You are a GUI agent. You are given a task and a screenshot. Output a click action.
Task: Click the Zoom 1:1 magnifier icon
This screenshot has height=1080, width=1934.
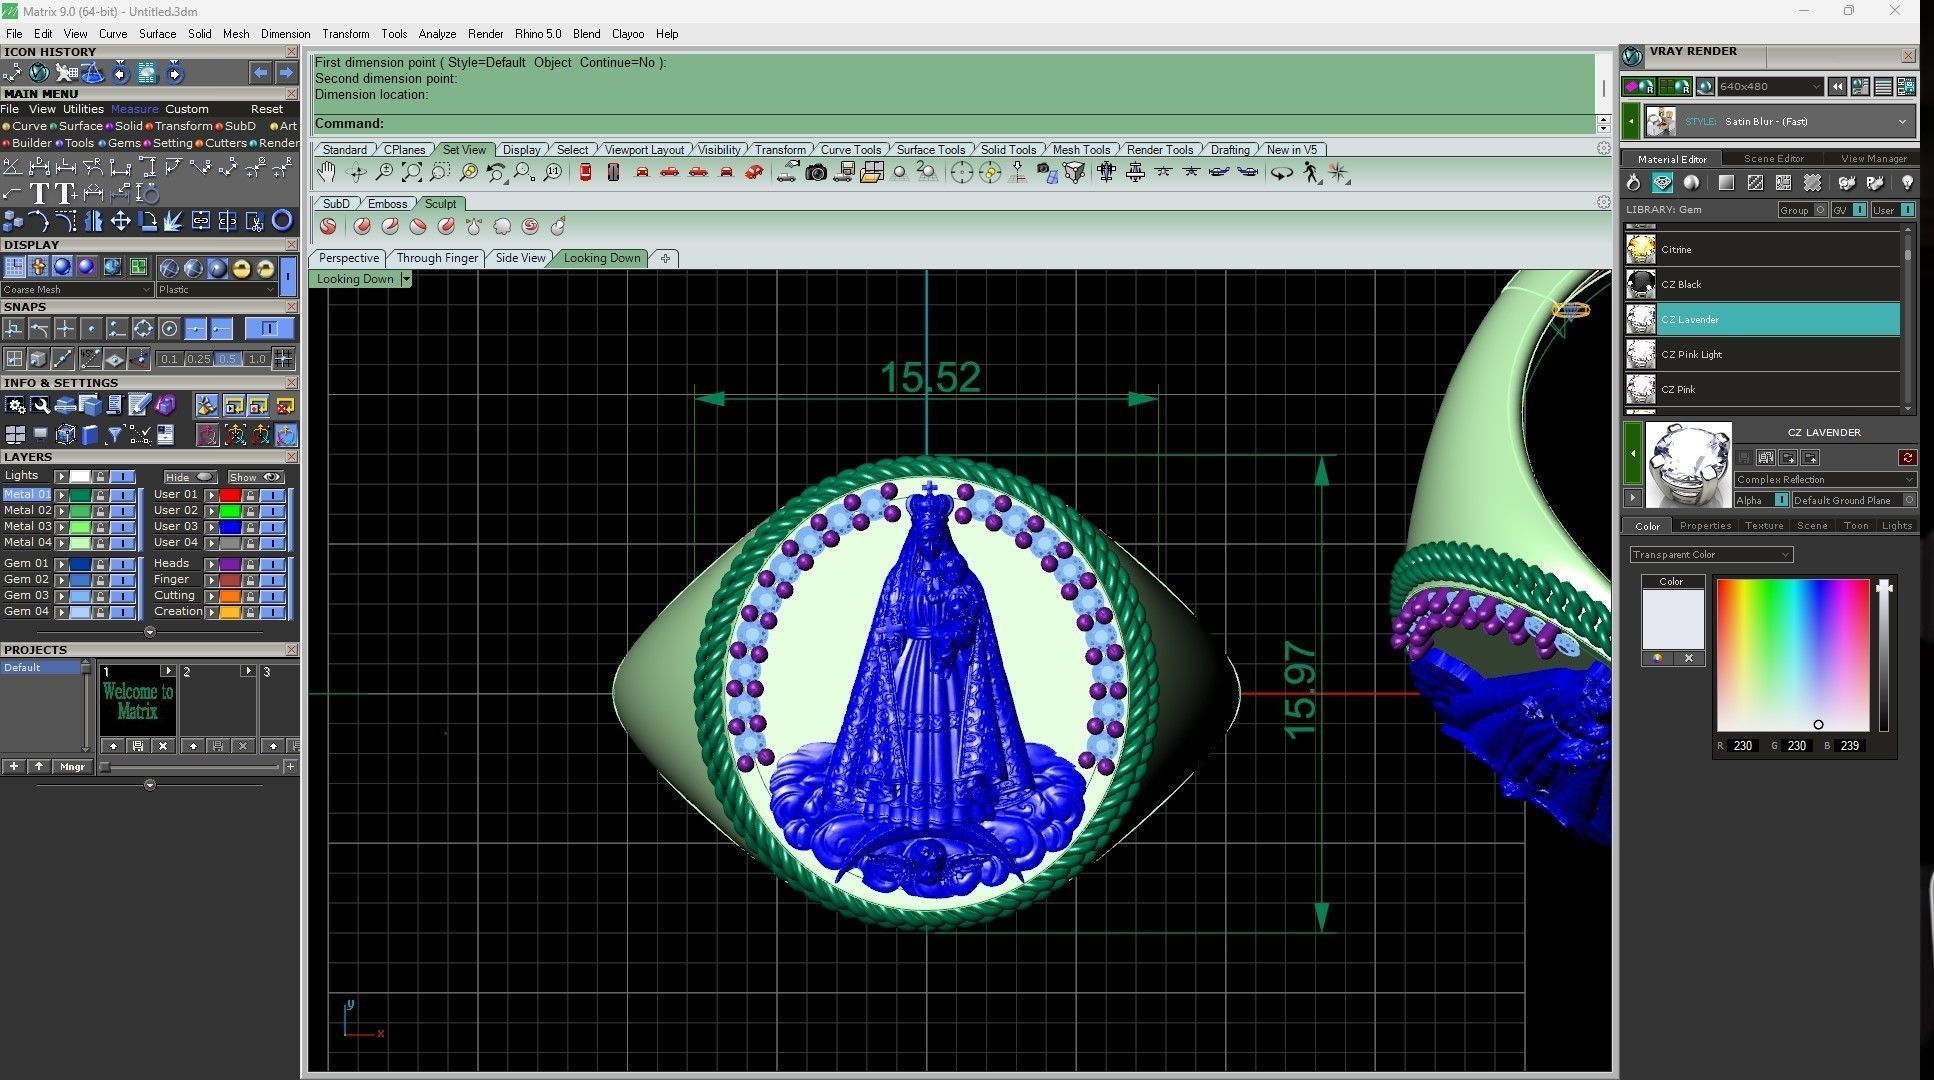[x=552, y=173]
